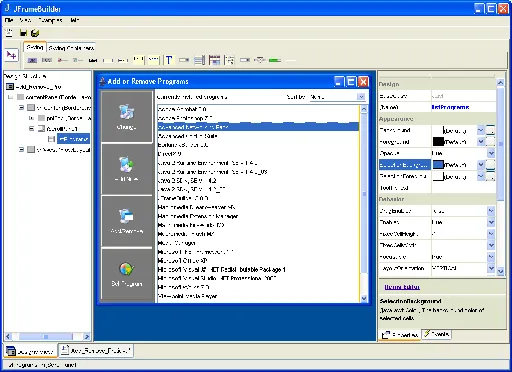Pick the red radio button palette component
This screenshot has width=512, height=372.
pos(62,60)
